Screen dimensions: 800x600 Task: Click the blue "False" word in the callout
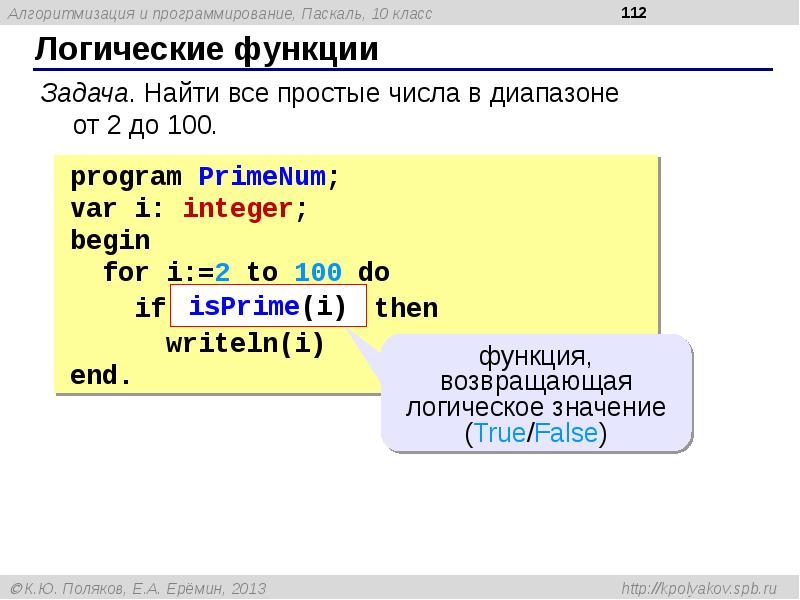(566, 433)
